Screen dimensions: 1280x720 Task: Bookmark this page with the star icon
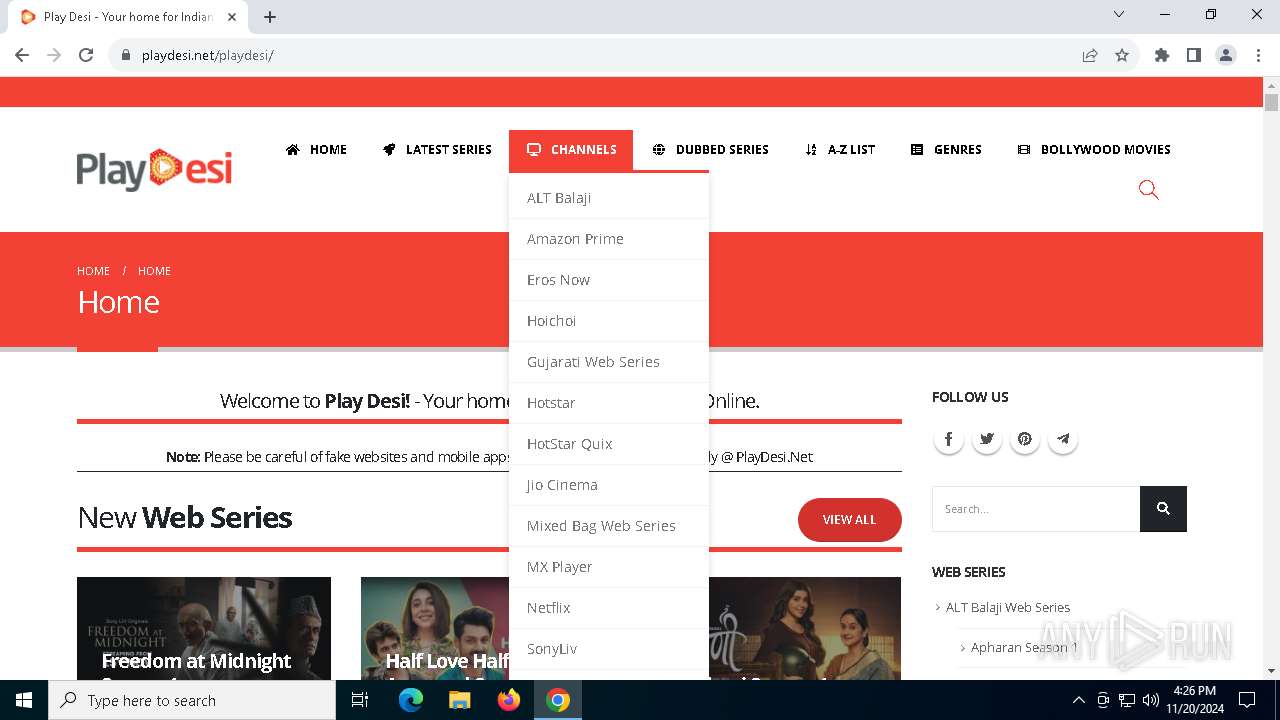1122,55
